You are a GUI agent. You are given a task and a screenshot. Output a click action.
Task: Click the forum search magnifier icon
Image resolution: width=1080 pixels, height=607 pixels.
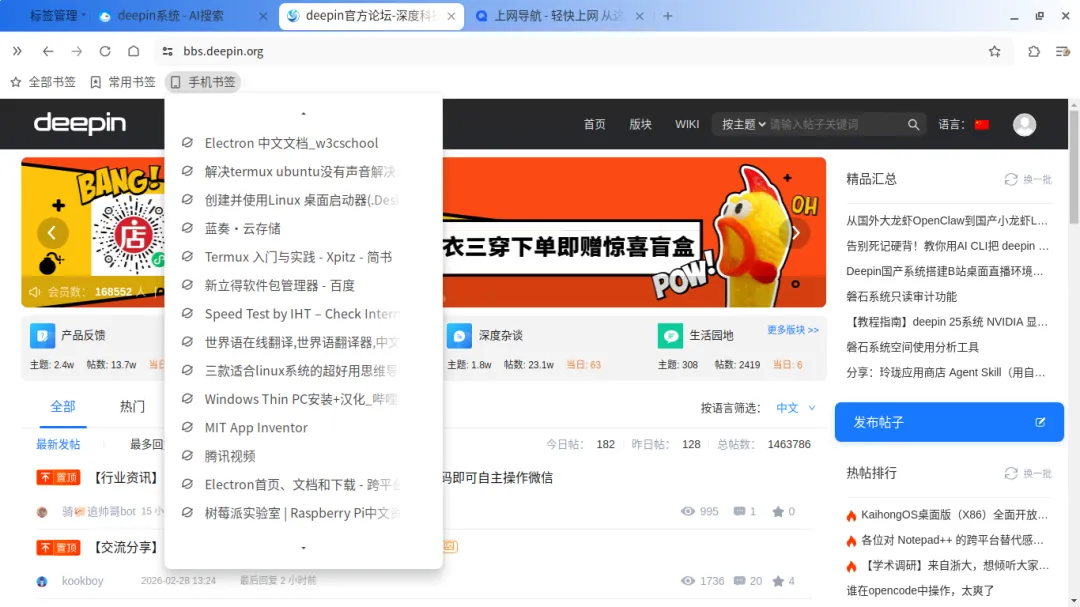point(913,124)
